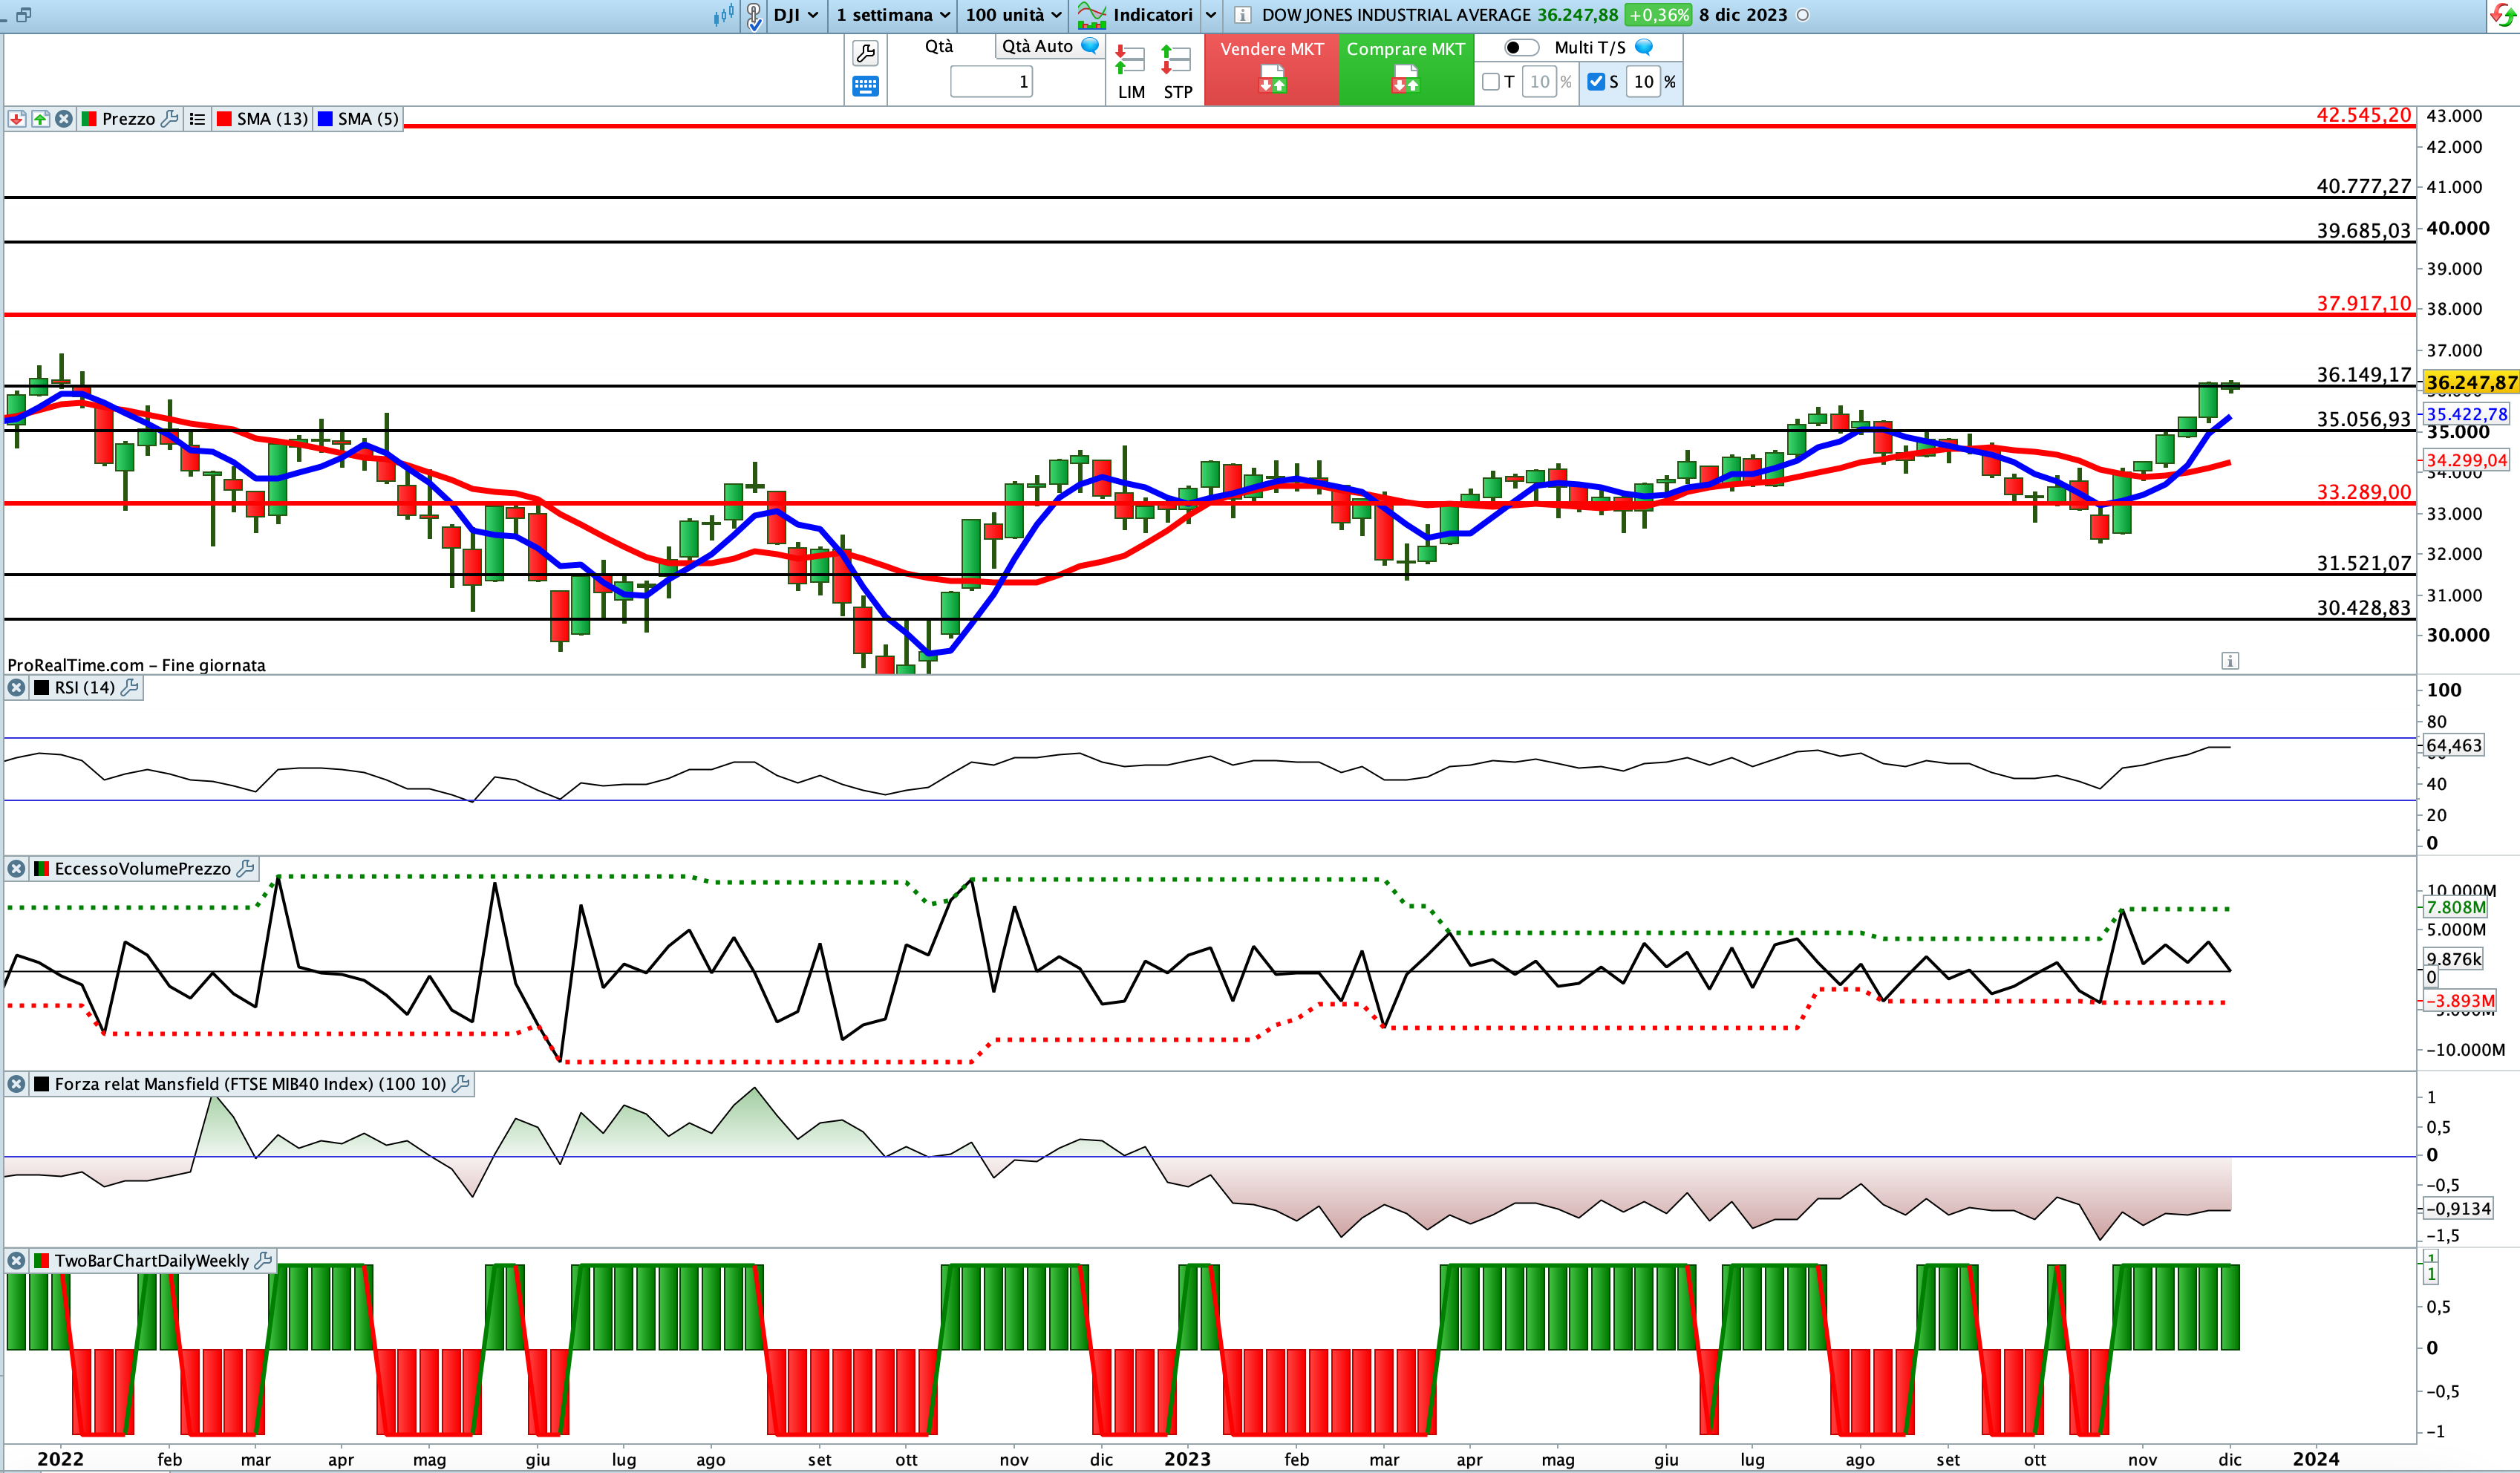Open the '100 unità' history dropdown

coord(1012,15)
